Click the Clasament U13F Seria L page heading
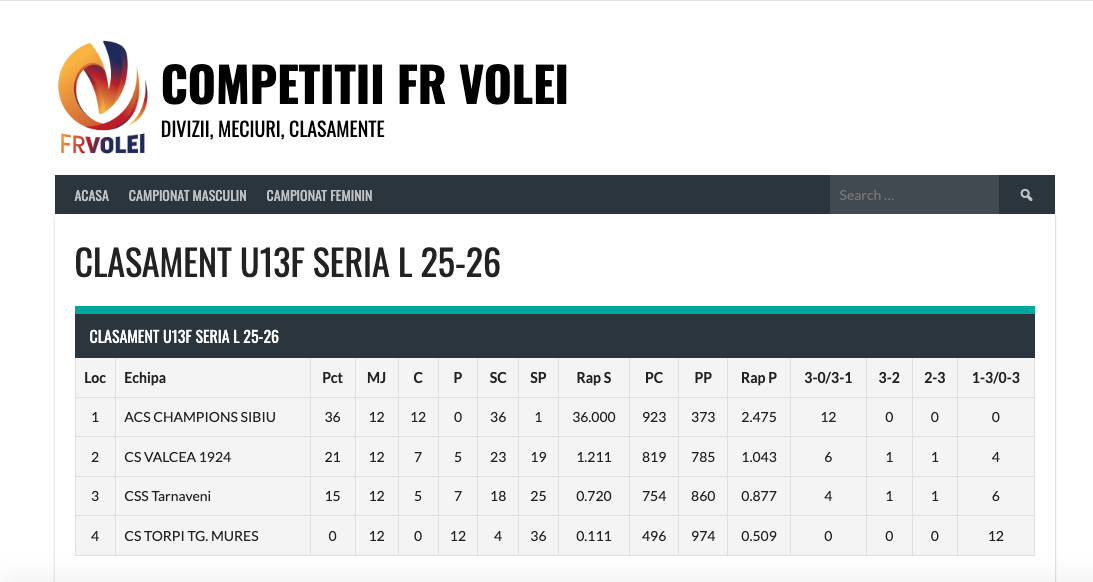 click(287, 263)
